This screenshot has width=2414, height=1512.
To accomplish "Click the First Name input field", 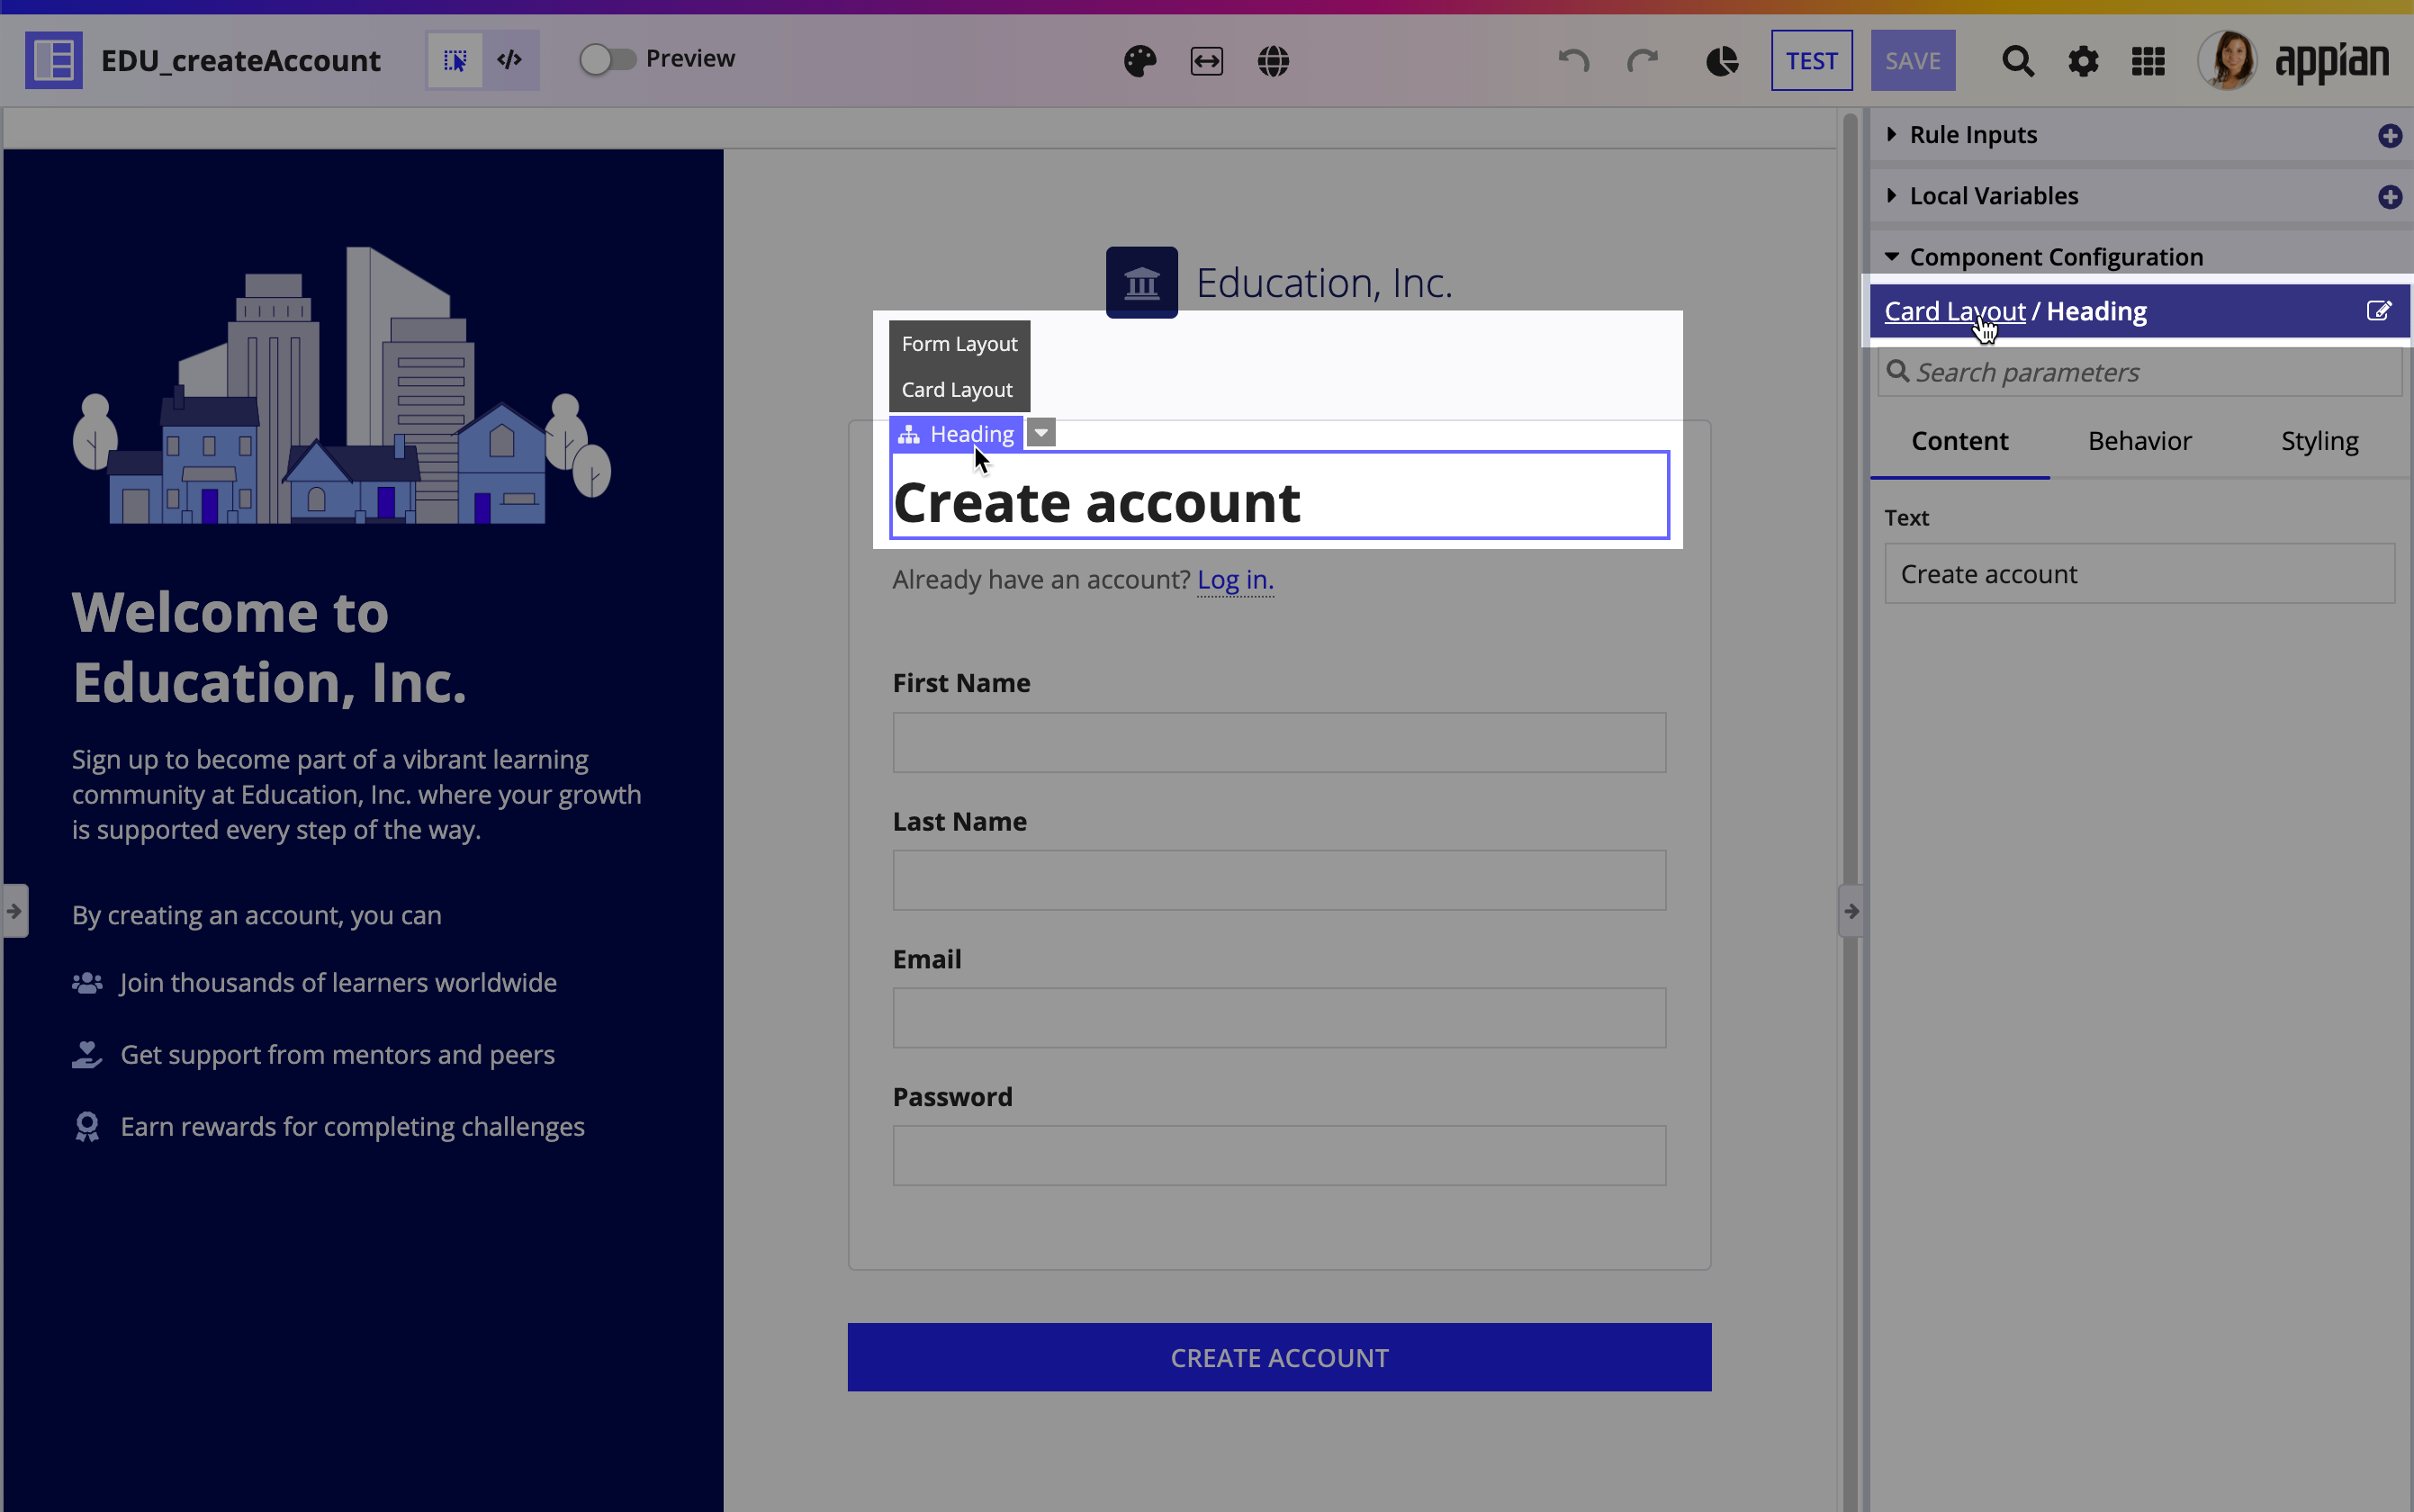I will tap(1279, 743).
